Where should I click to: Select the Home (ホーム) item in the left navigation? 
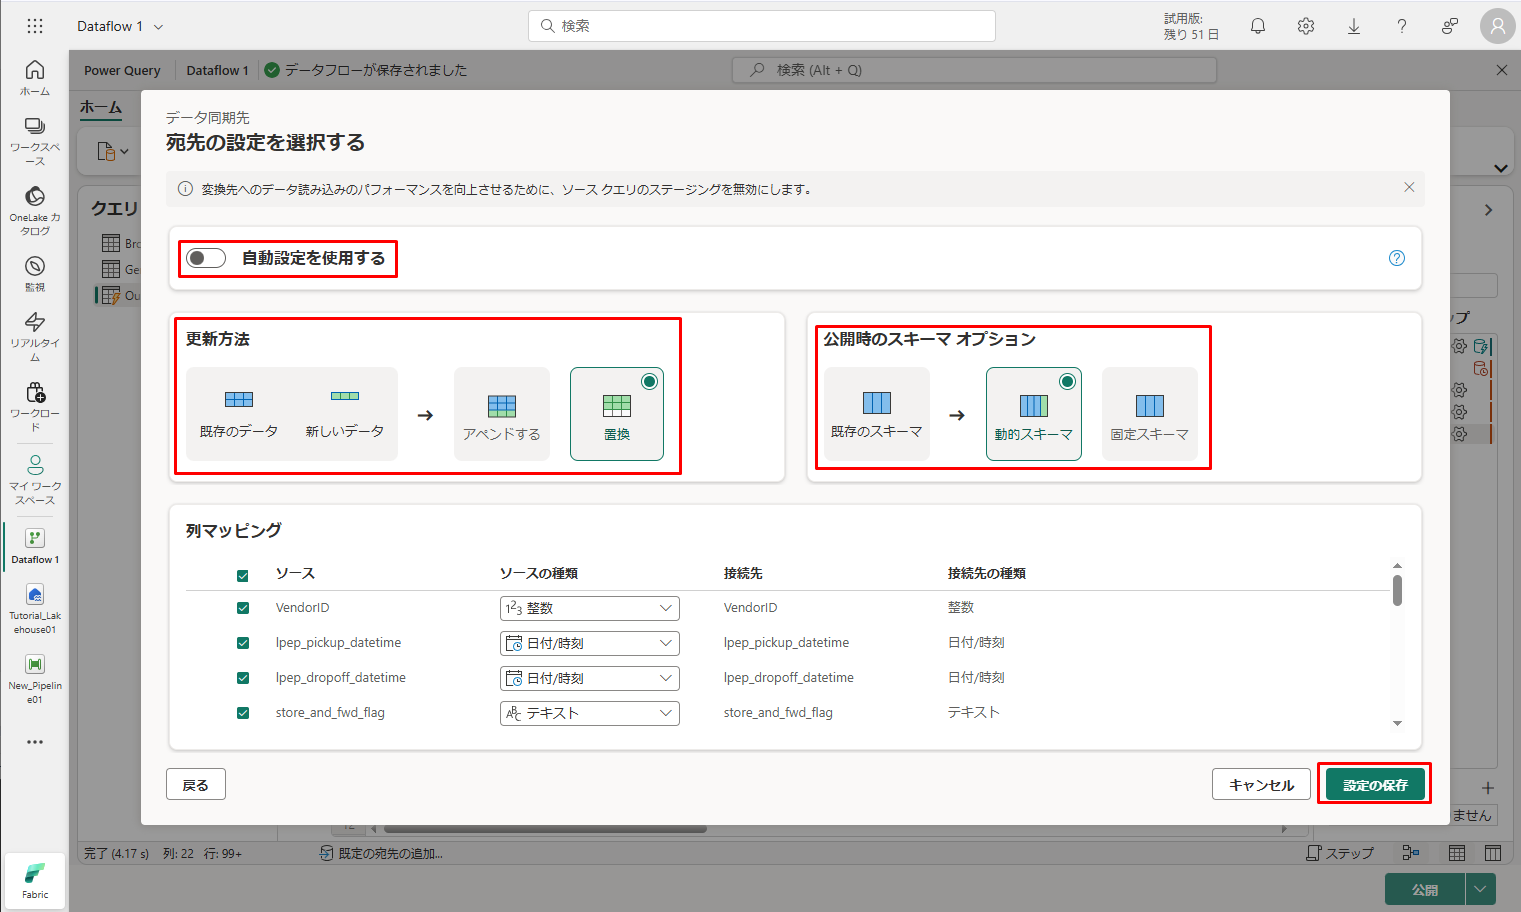(x=35, y=77)
